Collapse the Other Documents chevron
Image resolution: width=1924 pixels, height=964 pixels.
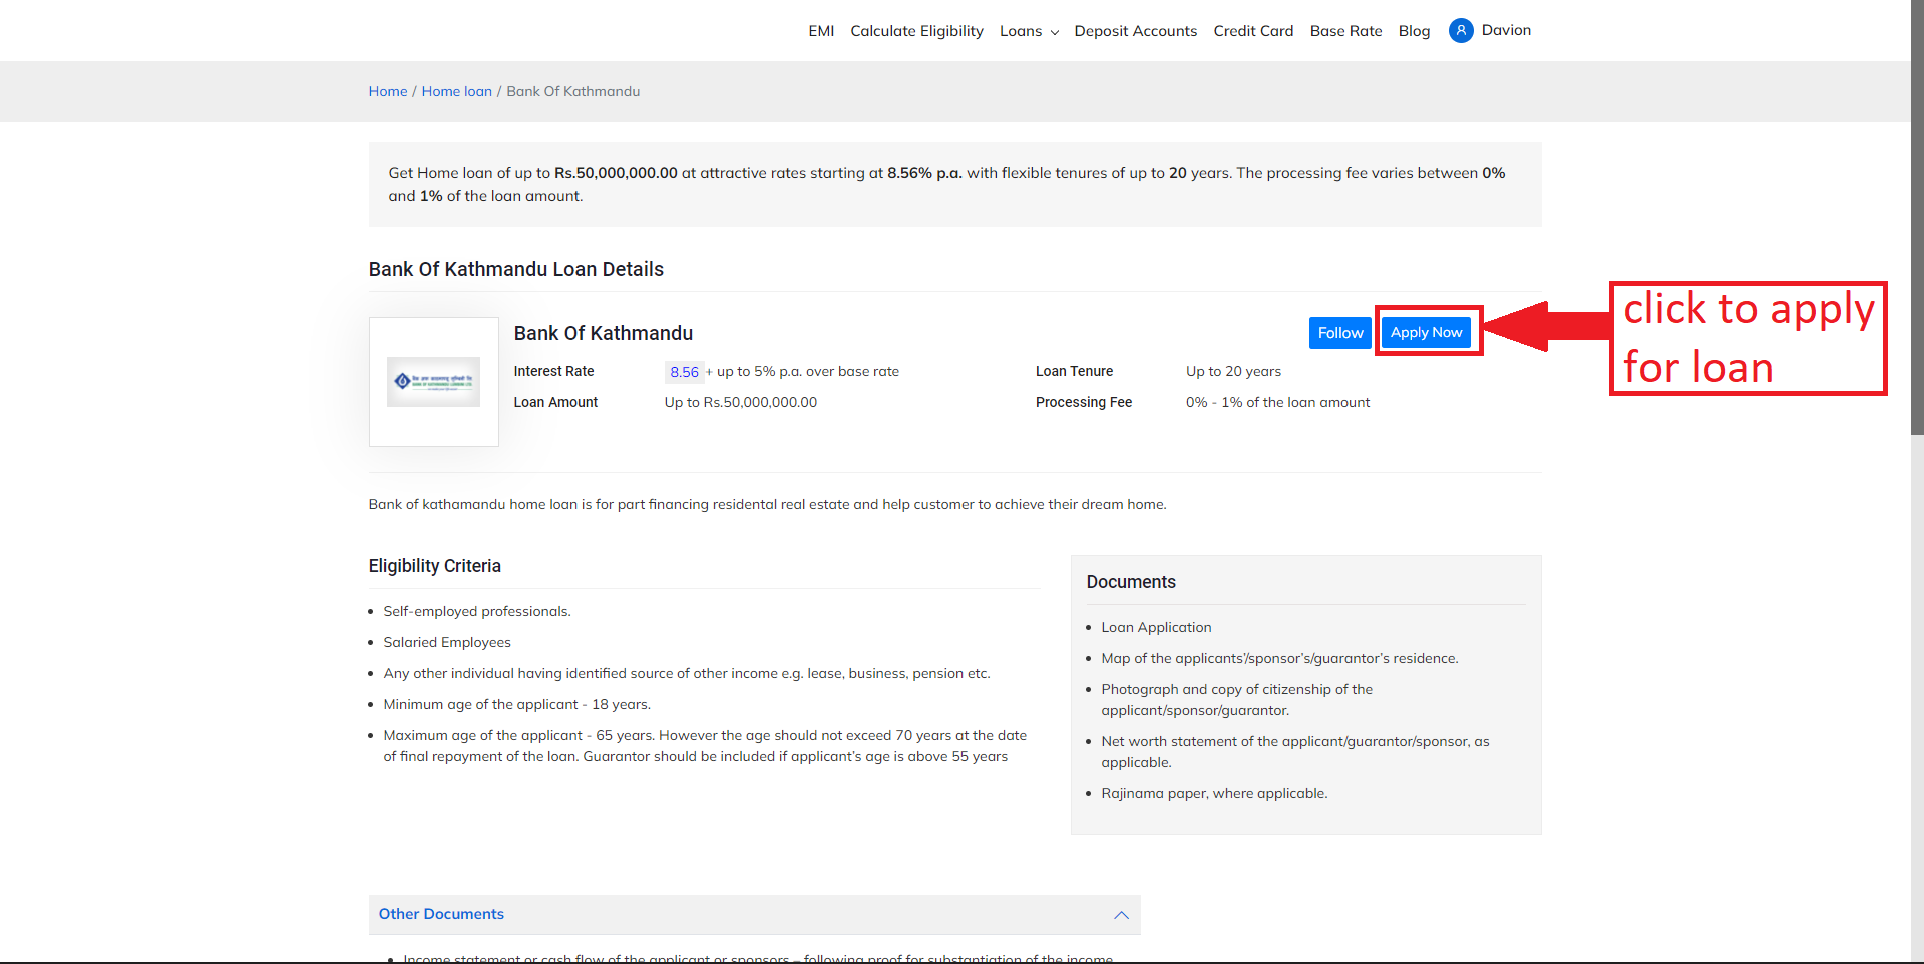pyautogui.click(x=1121, y=915)
